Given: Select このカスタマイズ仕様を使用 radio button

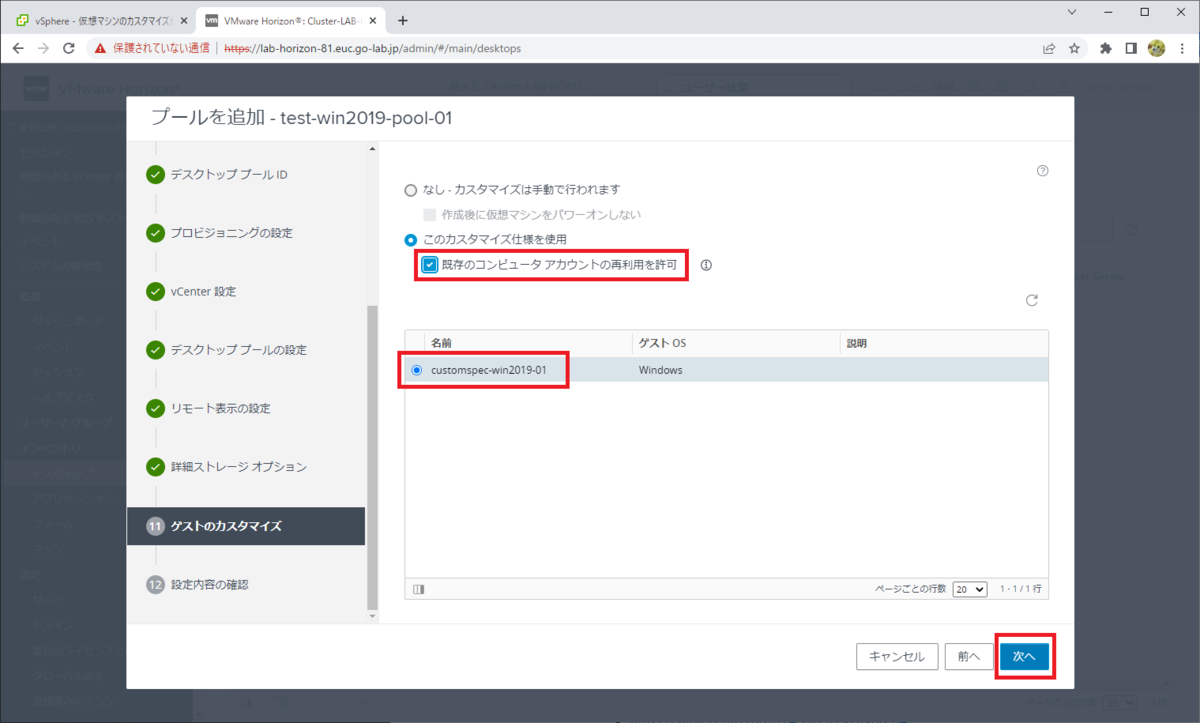Looking at the screenshot, I should tap(410, 239).
